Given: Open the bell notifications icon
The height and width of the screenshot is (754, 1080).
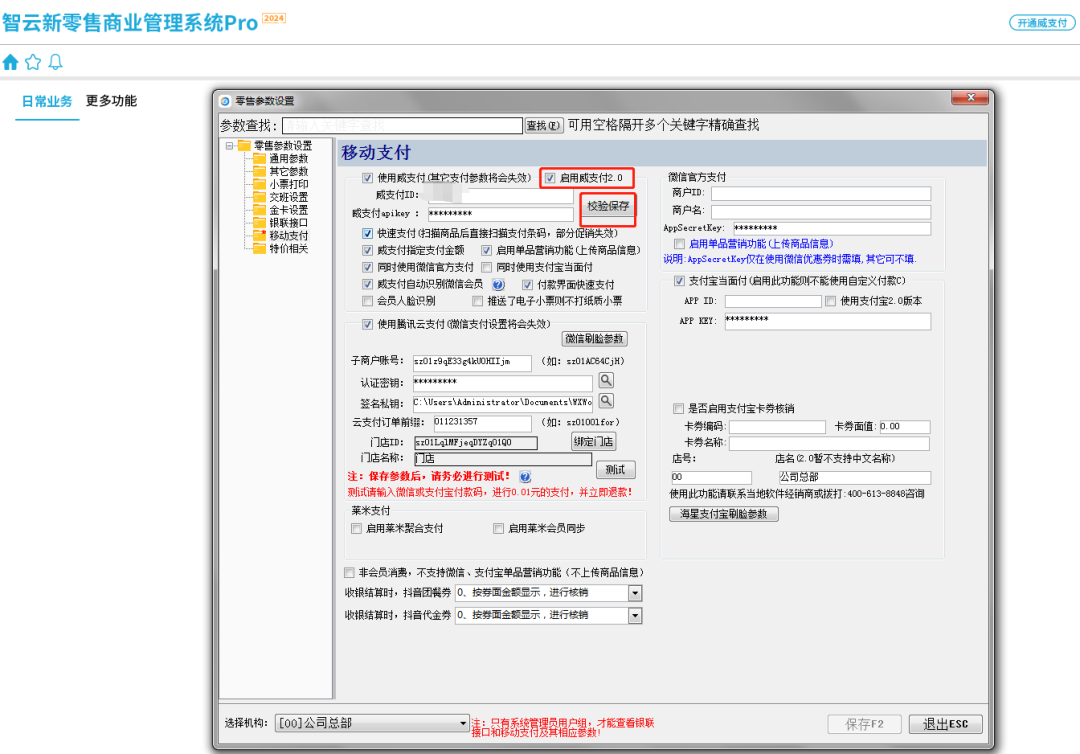Looking at the screenshot, I should pos(55,62).
